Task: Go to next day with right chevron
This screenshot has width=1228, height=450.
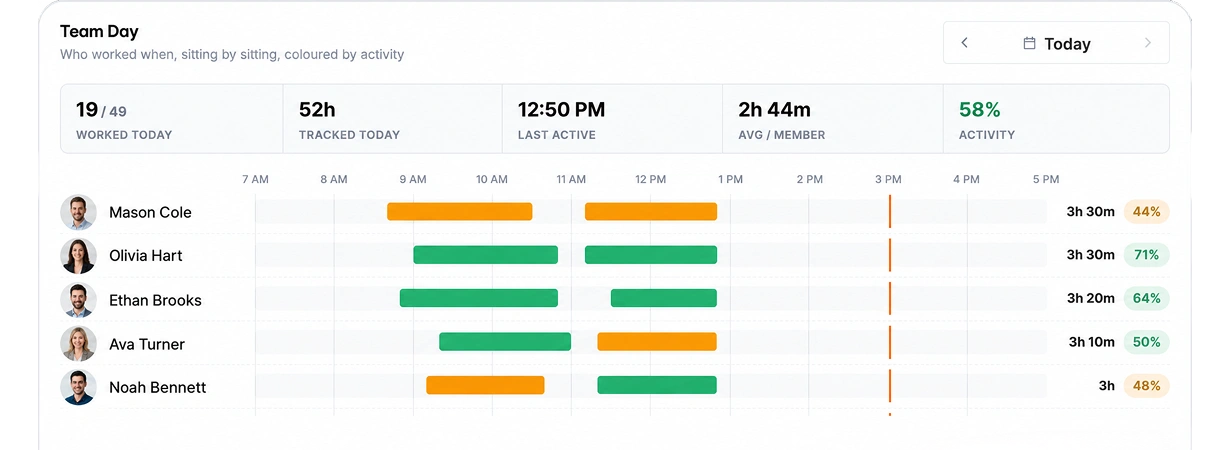Action: click(1148, 43)
